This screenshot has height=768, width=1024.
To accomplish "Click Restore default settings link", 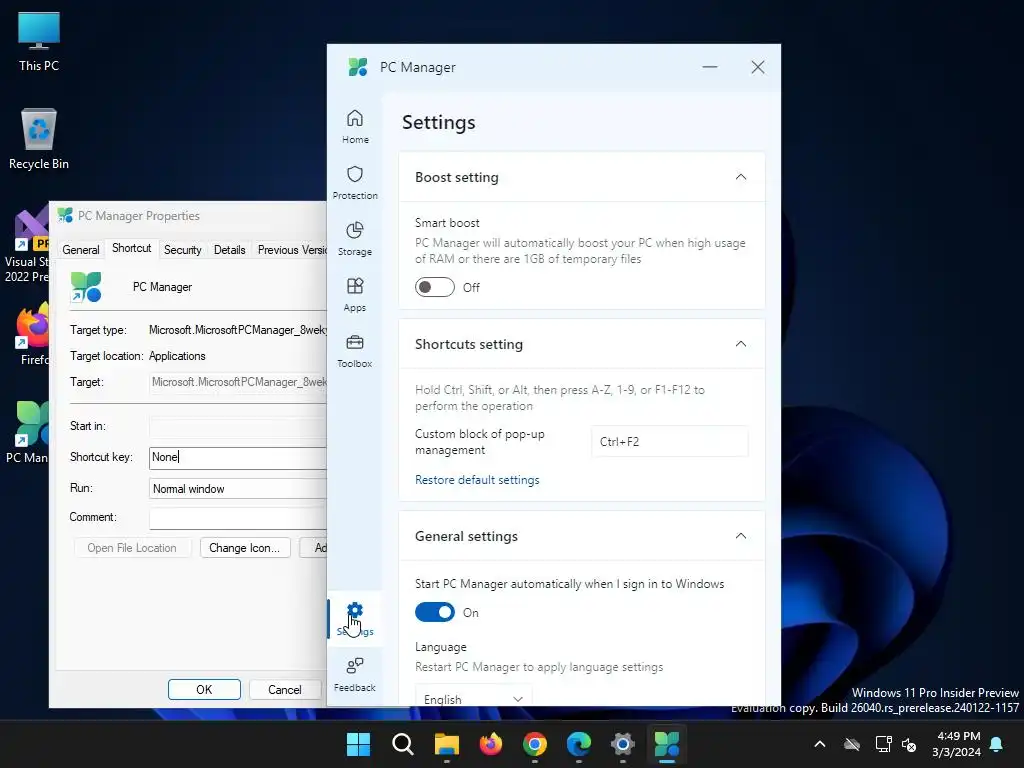I will pos(477,480).
